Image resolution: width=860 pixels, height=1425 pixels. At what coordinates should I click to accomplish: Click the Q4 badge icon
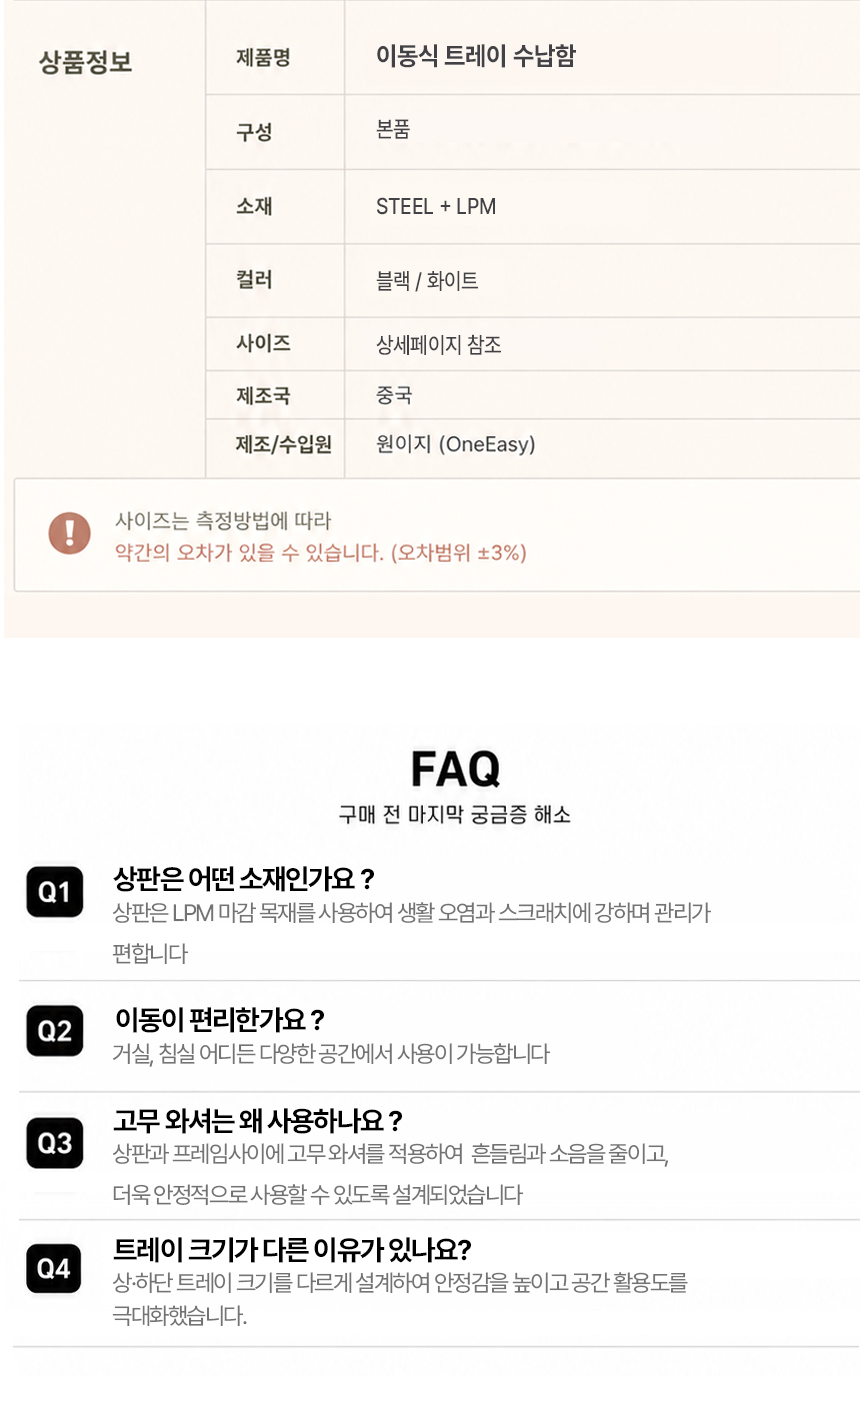[54, 1268]
